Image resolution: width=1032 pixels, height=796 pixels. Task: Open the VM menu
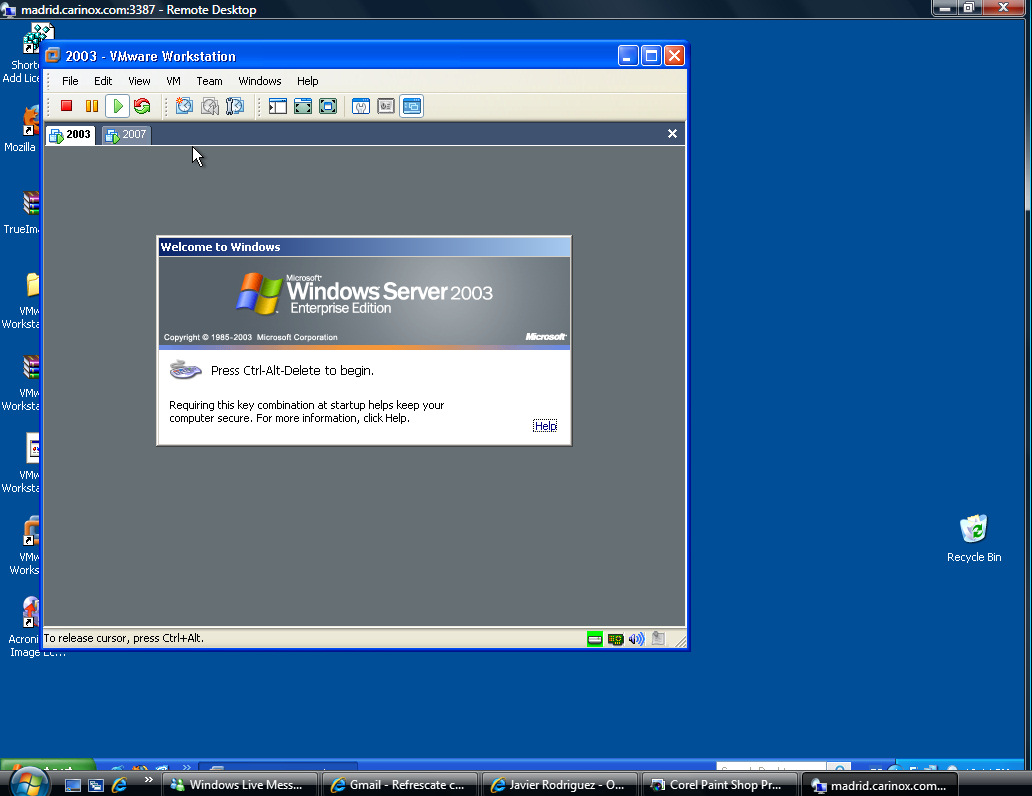tap(174, 81)
